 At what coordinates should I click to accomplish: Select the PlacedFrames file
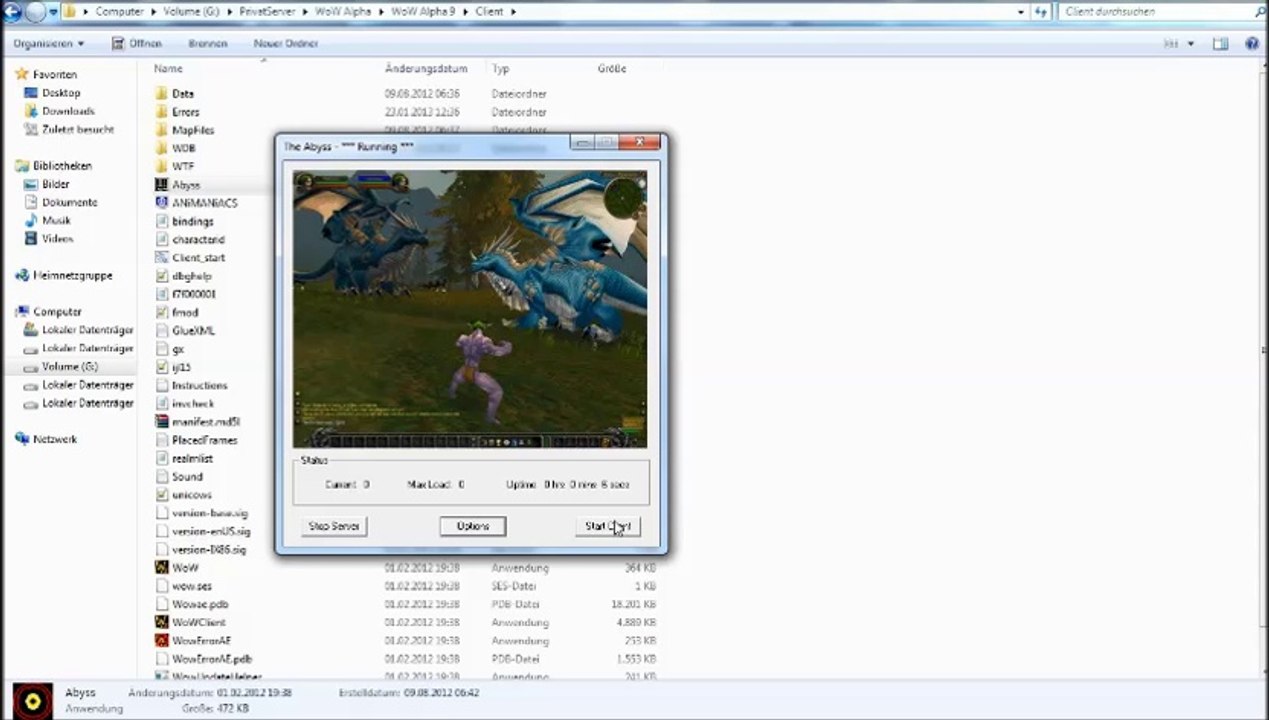[204, 440]
